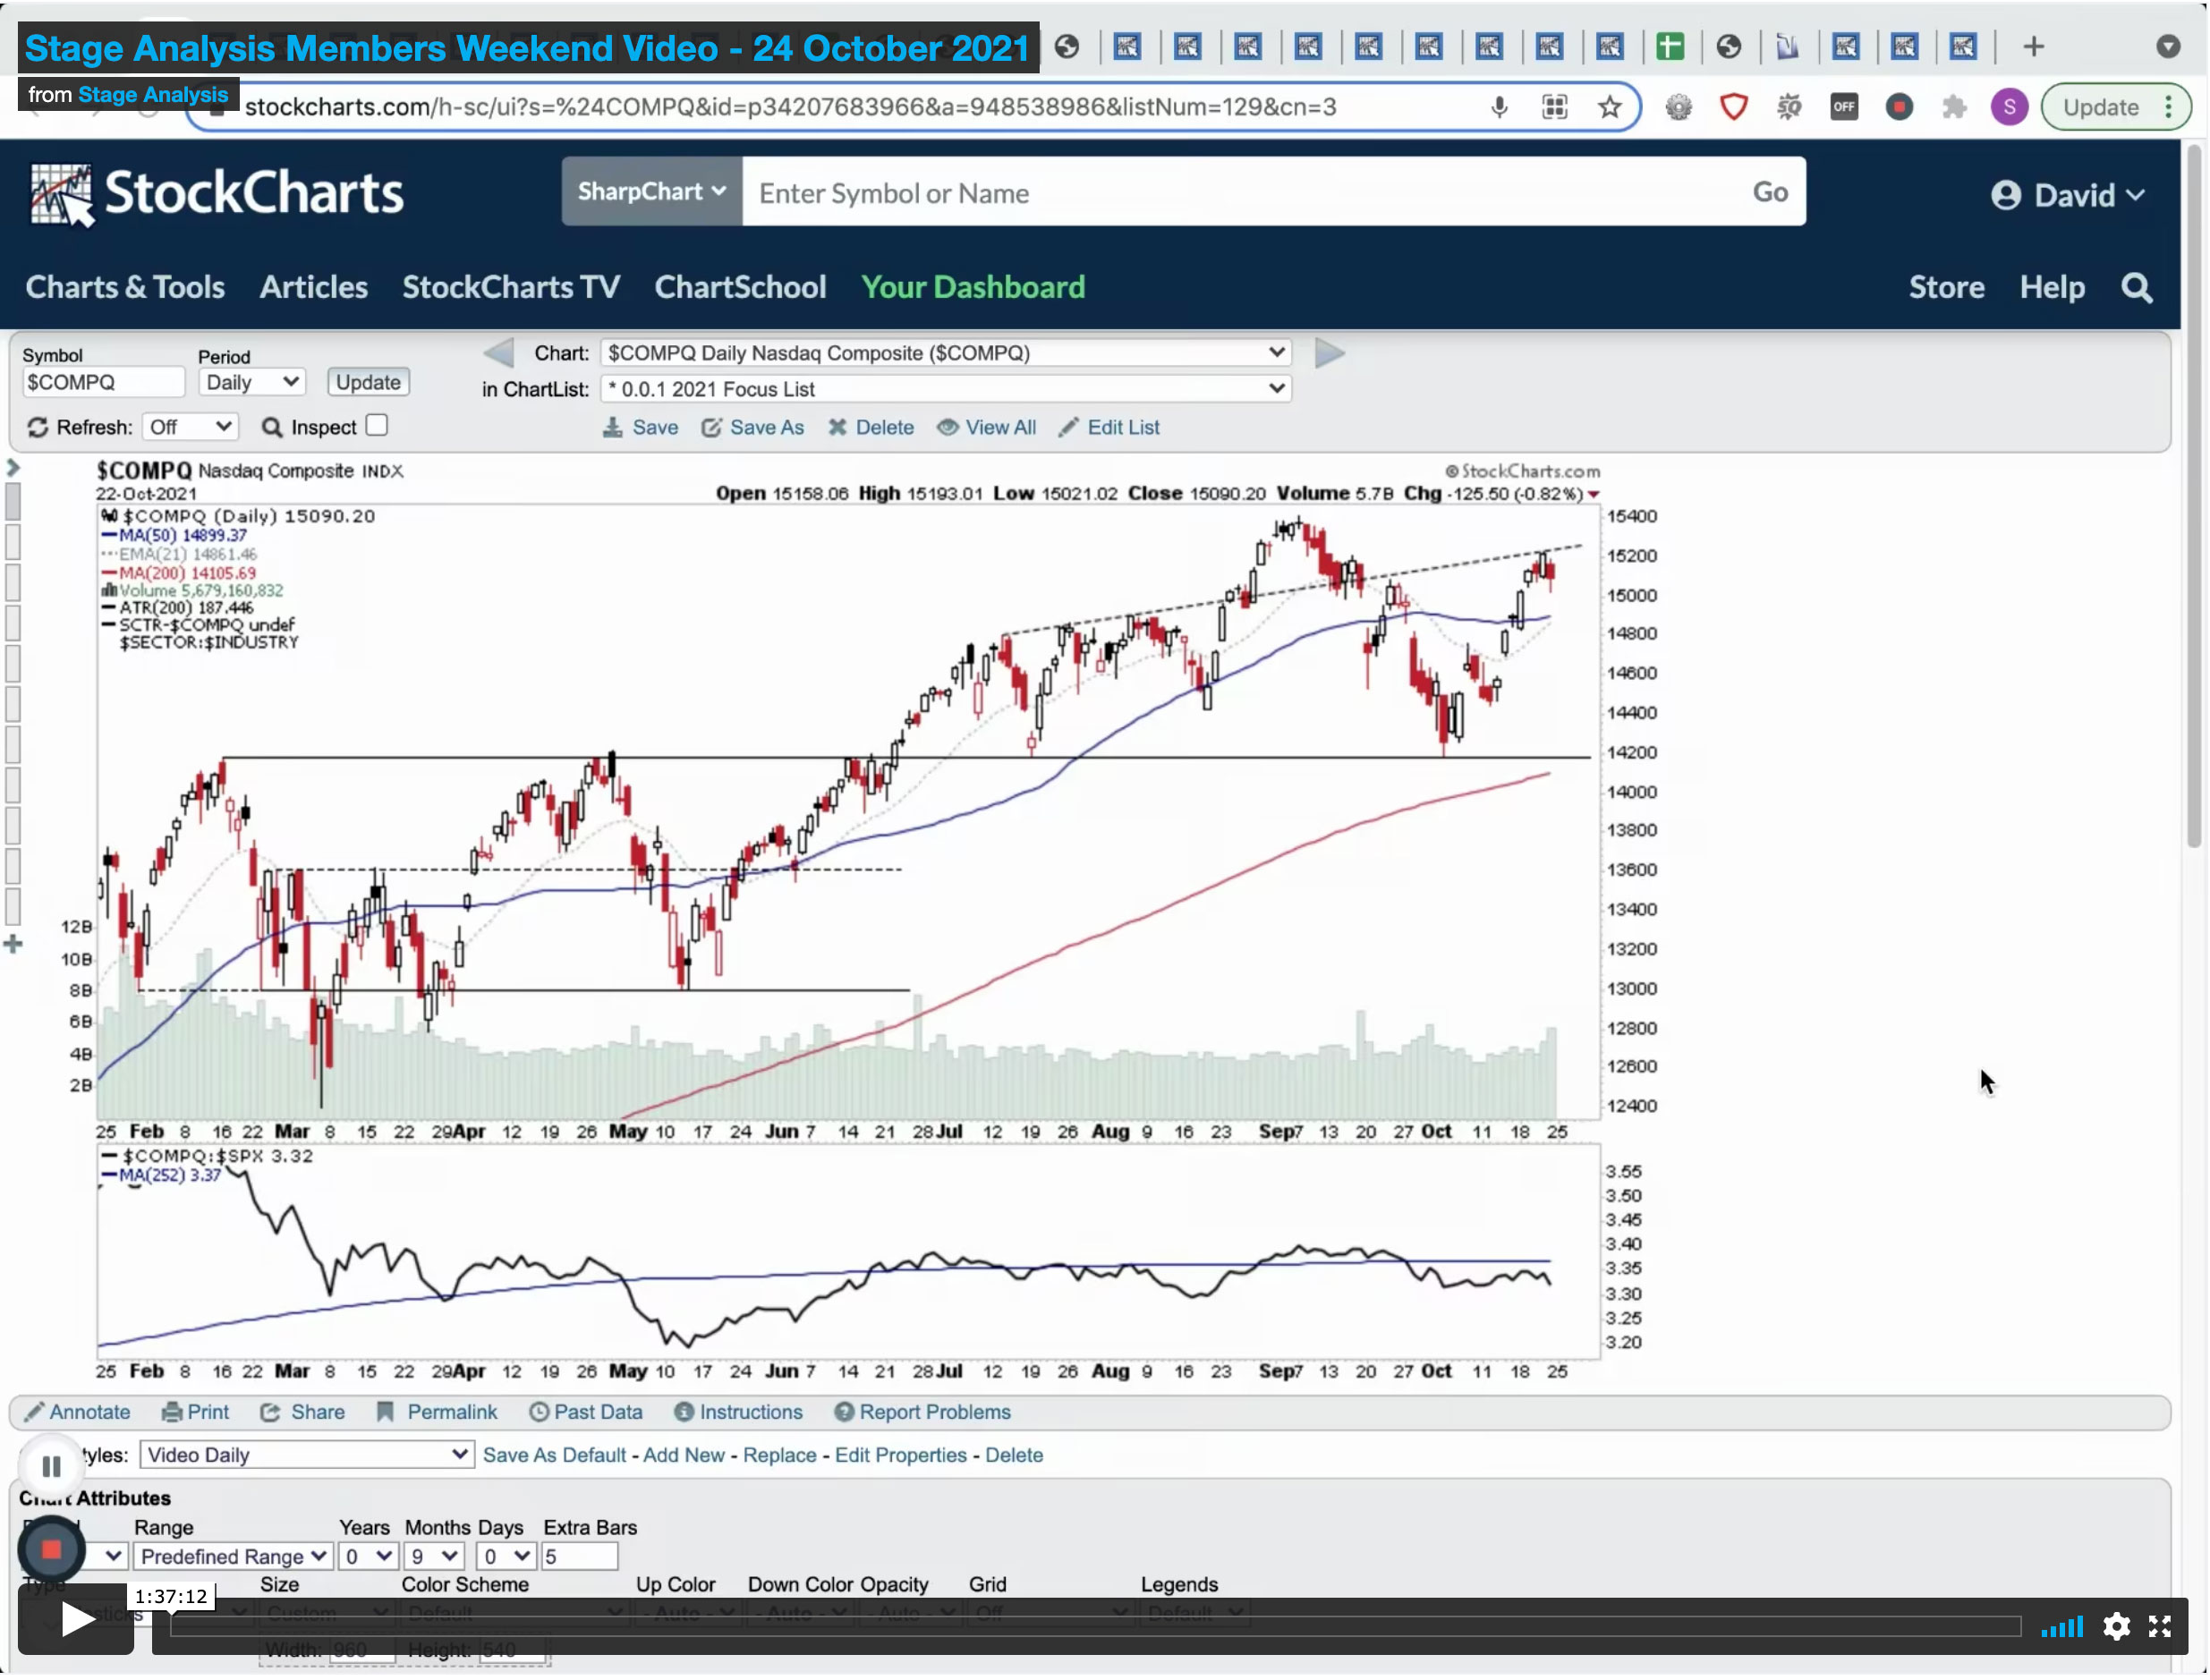
Task: Click the Past Data clock icon
Action: [538, 1412]
